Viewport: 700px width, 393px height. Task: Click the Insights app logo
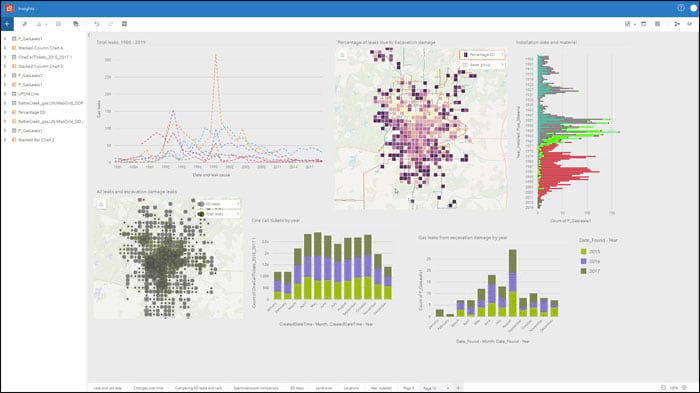pyautogui.click(x=9, y=8)
